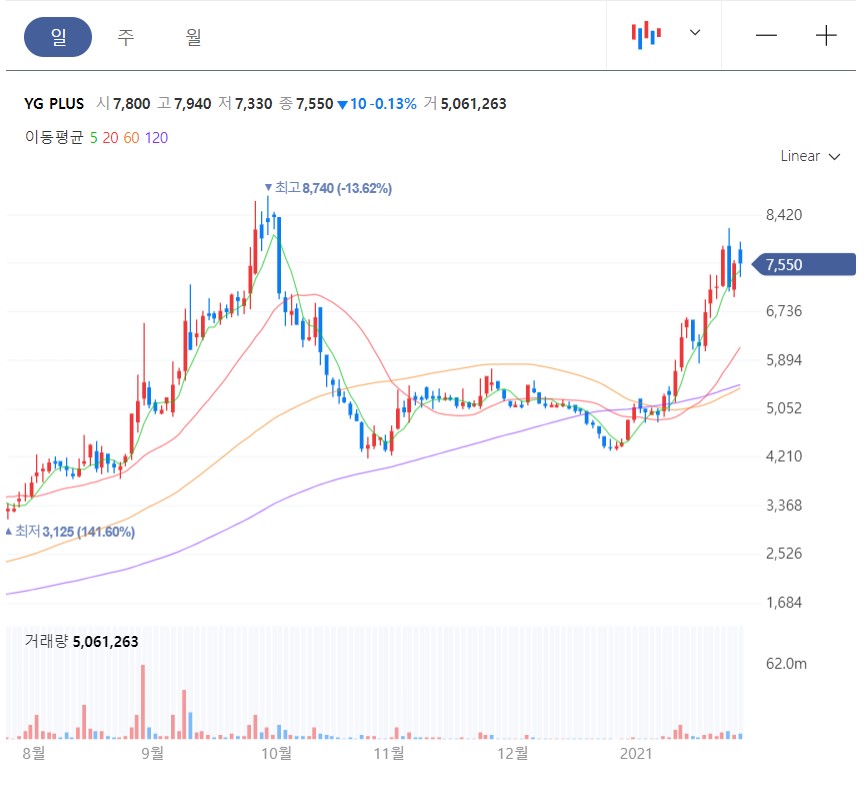Click the 62.0m volume axis label

786,663
